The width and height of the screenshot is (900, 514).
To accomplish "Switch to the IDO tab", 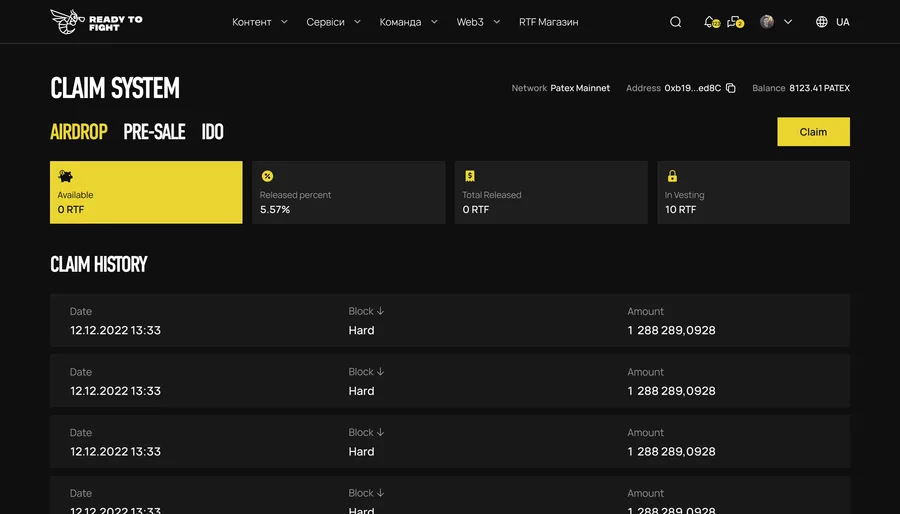I will [212, 132].
